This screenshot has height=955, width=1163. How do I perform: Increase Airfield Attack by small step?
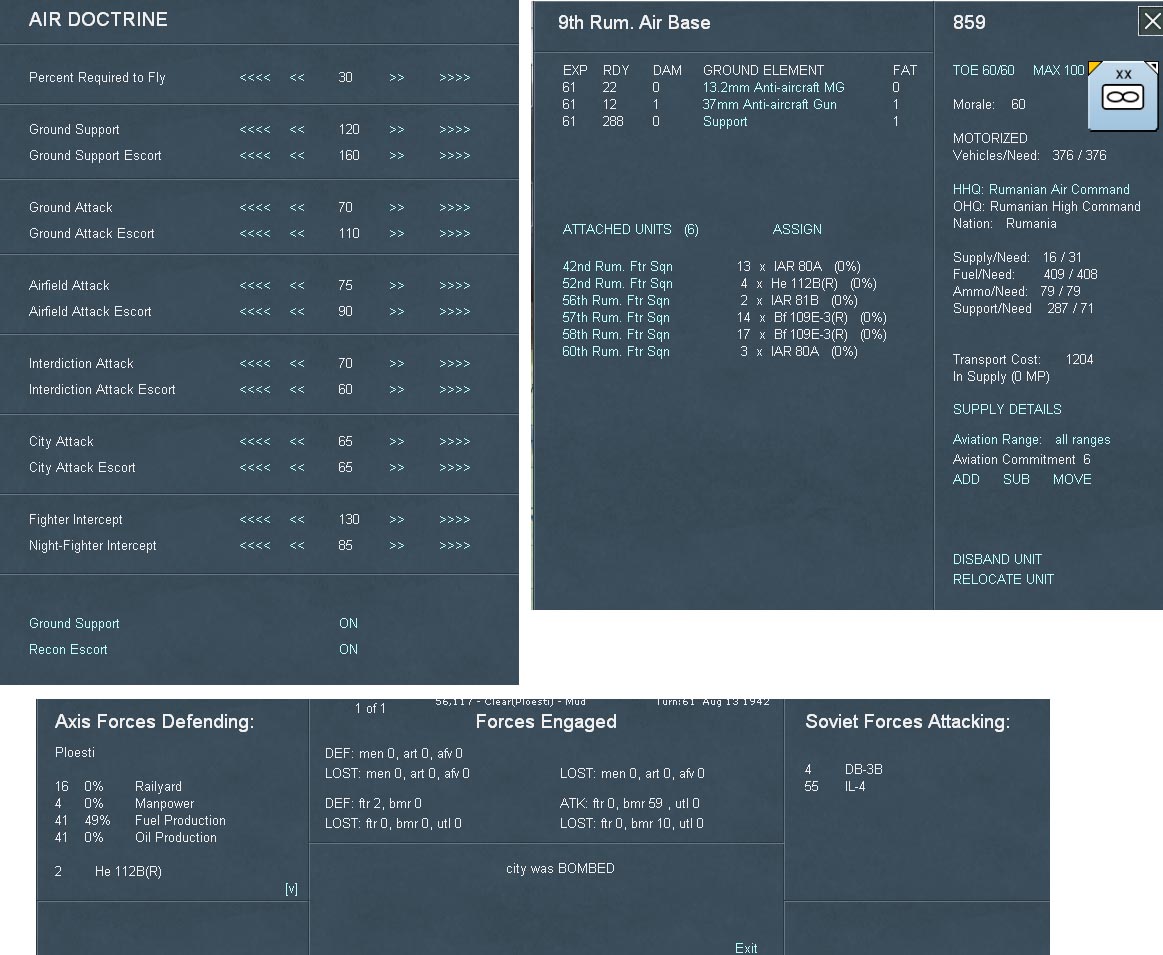[x=397, y=285]
